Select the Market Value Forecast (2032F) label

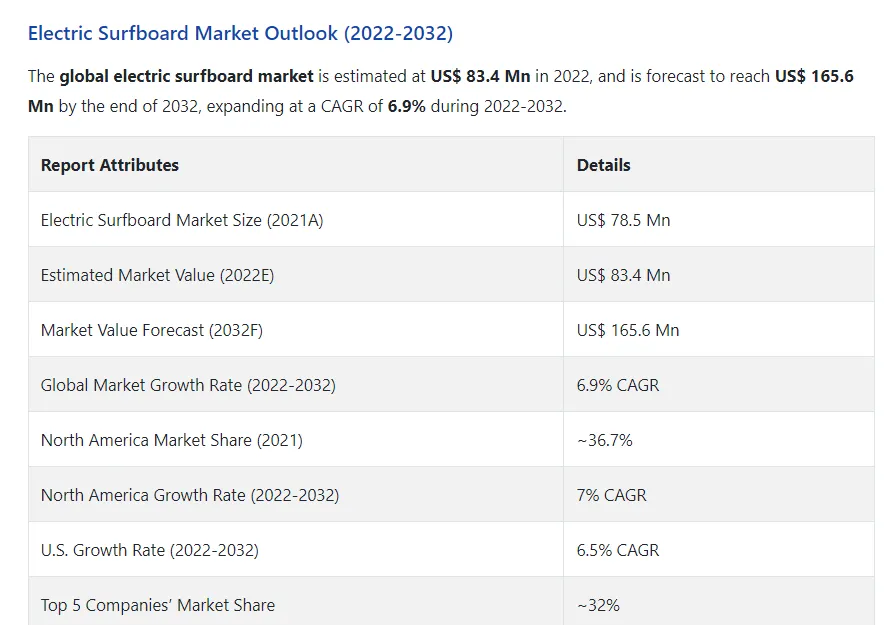tap(152, 330)
